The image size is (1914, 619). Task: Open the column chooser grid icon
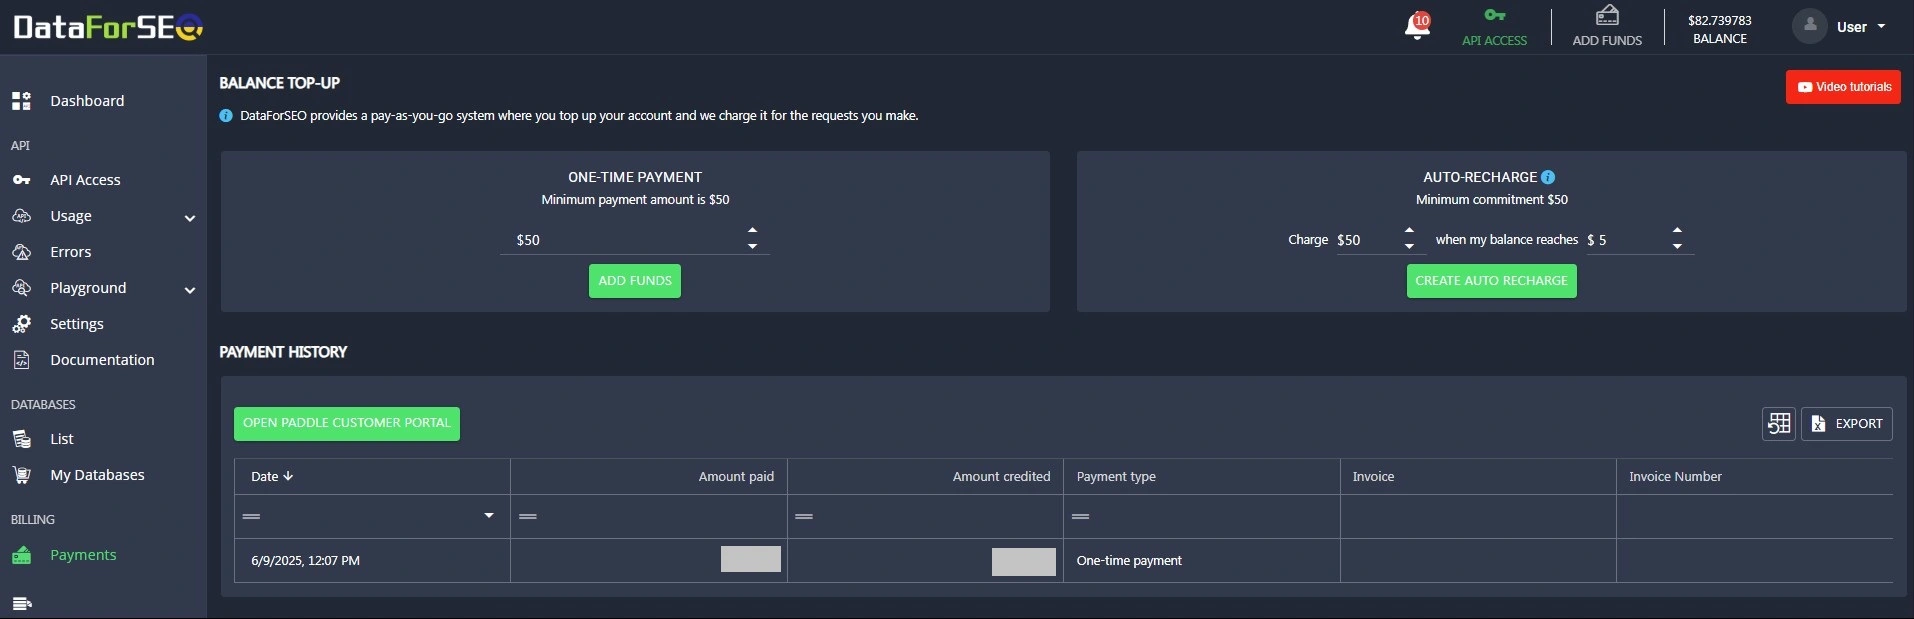pos(1779,424)
